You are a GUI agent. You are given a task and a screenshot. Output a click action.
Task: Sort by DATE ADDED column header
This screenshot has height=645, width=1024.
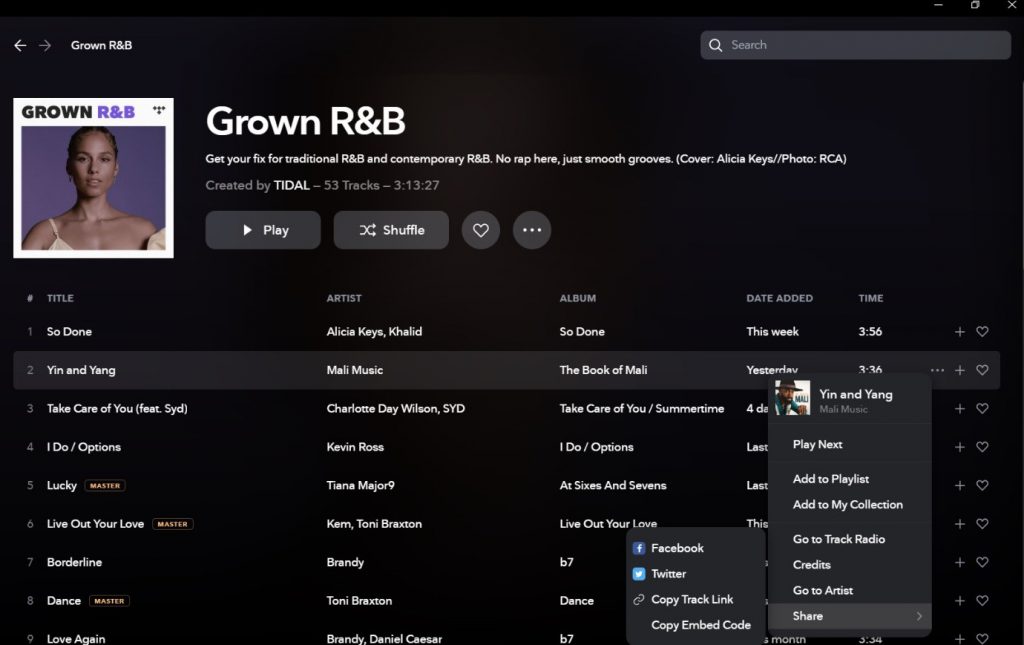click(x=780, y=298)
